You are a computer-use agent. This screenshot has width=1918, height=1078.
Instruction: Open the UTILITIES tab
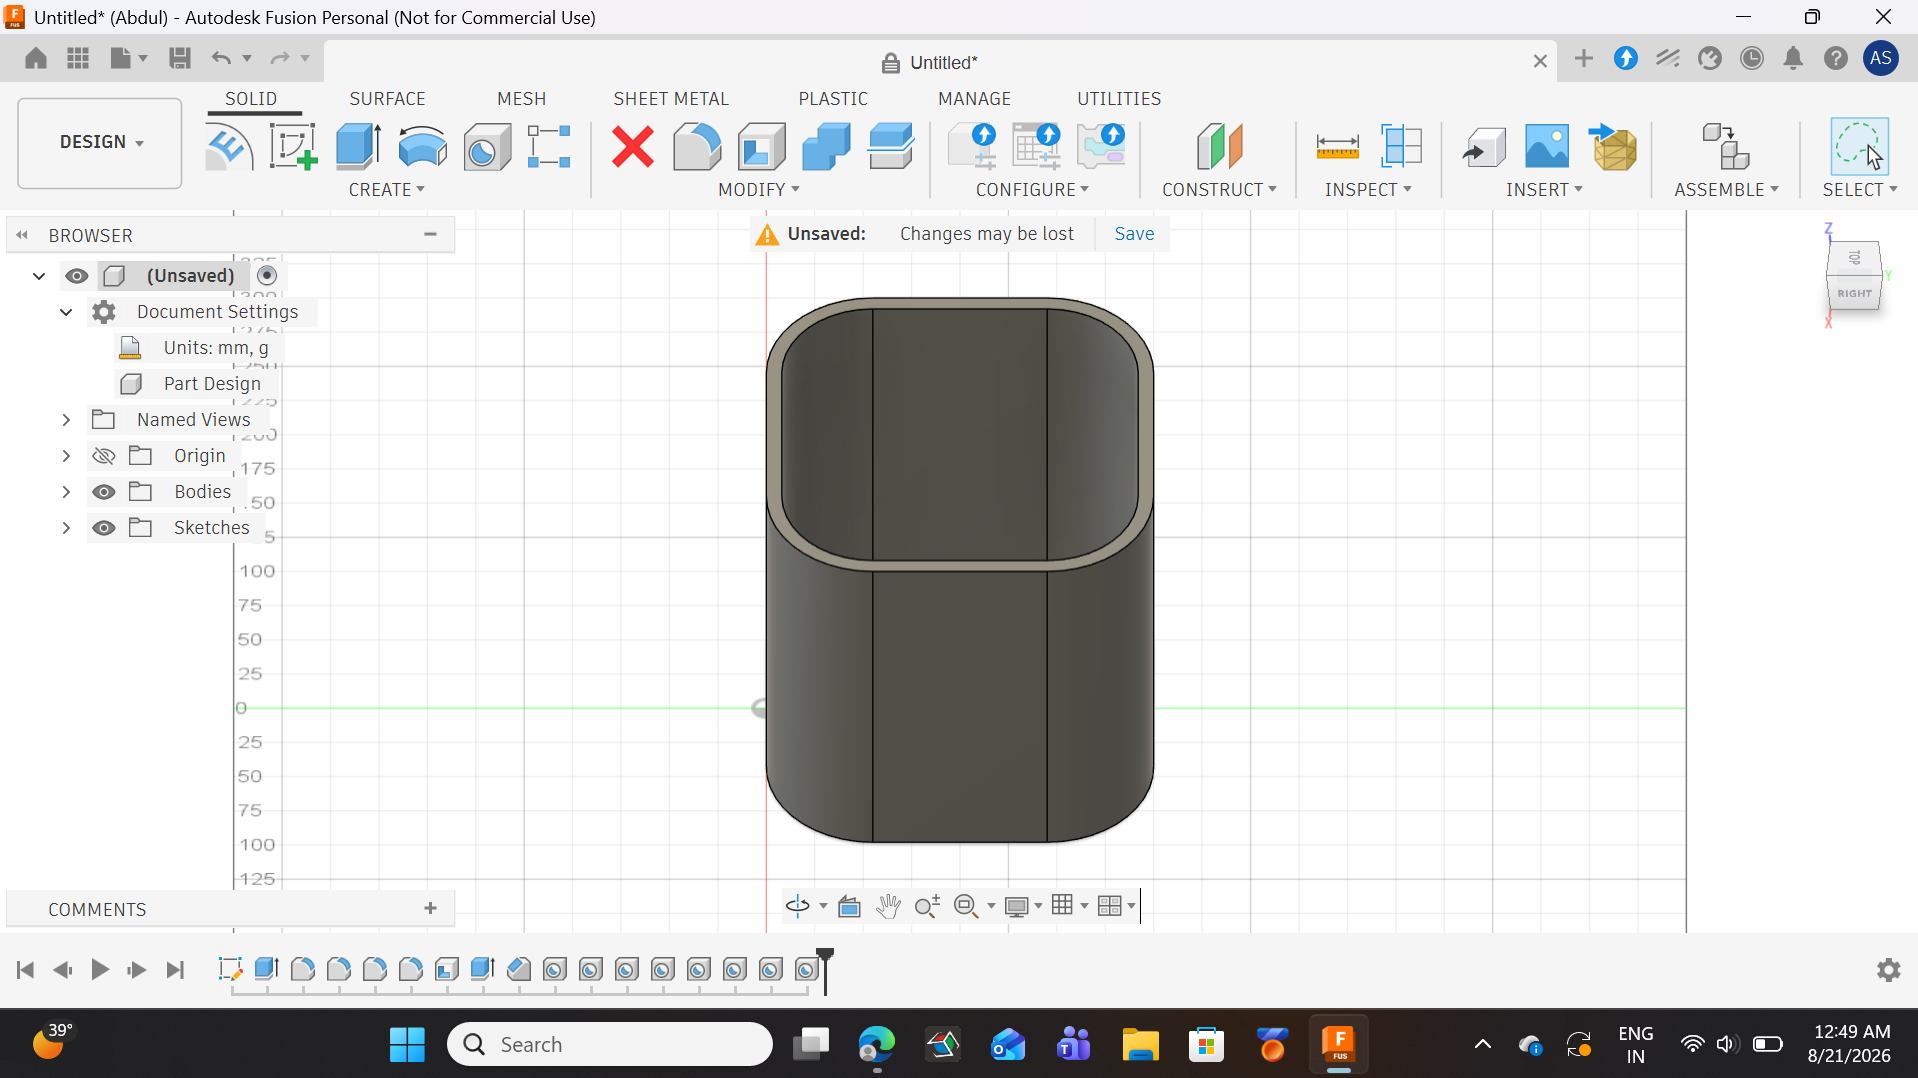point(1119,99)
